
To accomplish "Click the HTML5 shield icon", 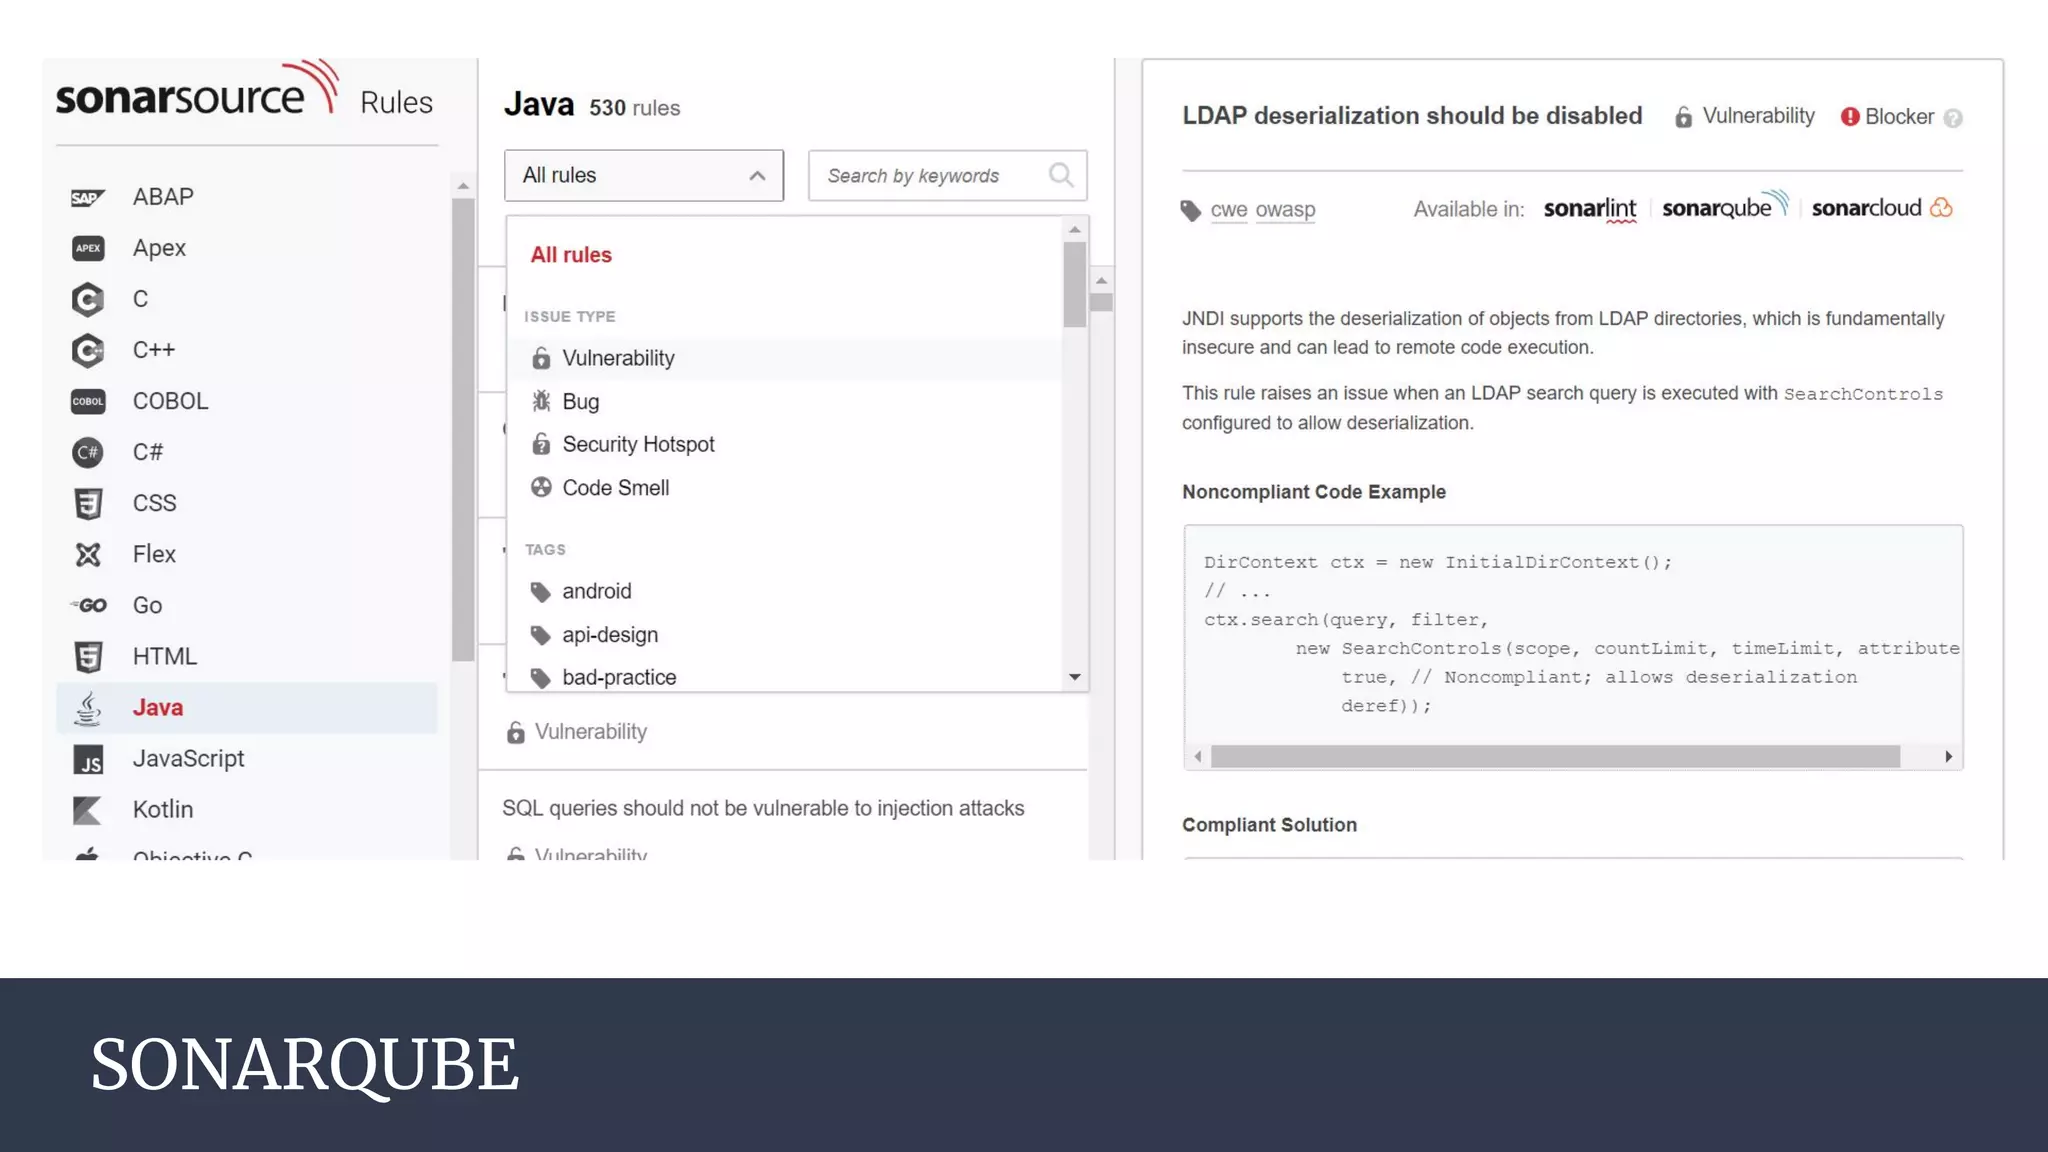I will click(x=88, y=656).
